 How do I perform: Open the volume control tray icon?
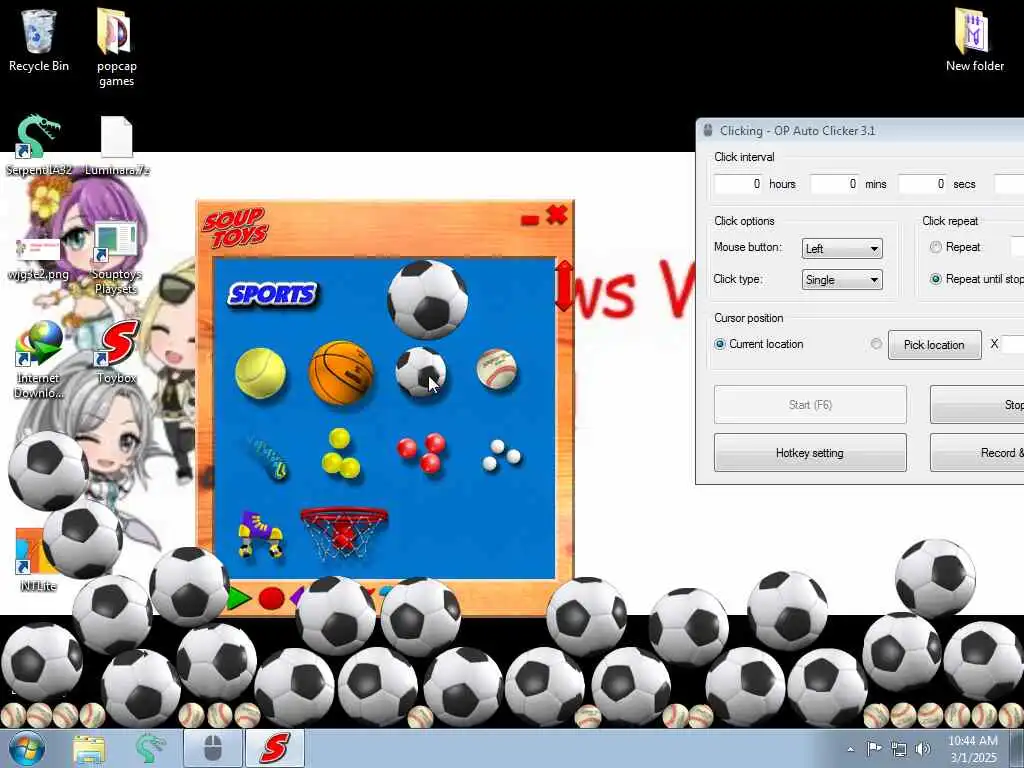pyautogui.click(x=923, y=748)
